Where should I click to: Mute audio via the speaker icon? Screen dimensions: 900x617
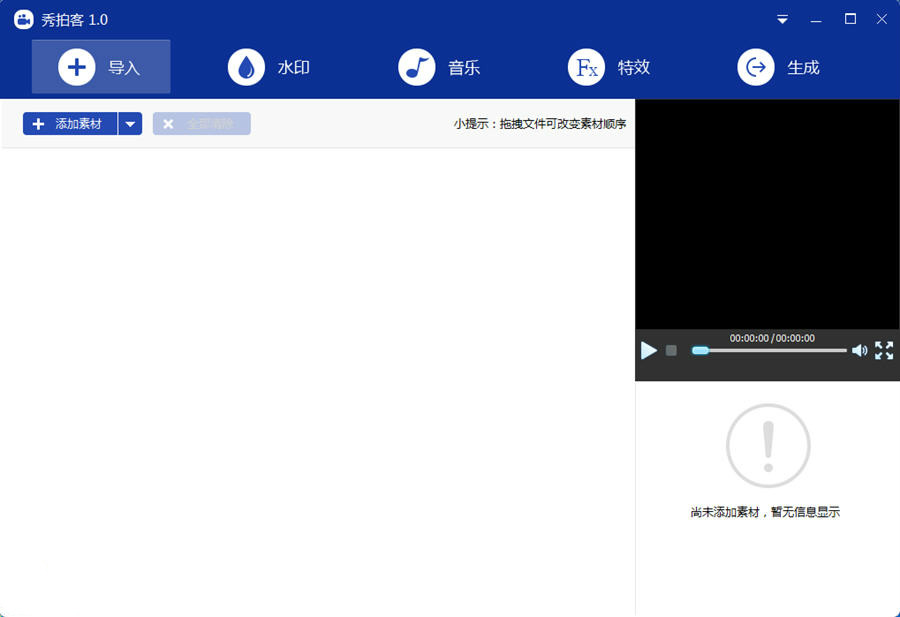(x=860, y=351)
